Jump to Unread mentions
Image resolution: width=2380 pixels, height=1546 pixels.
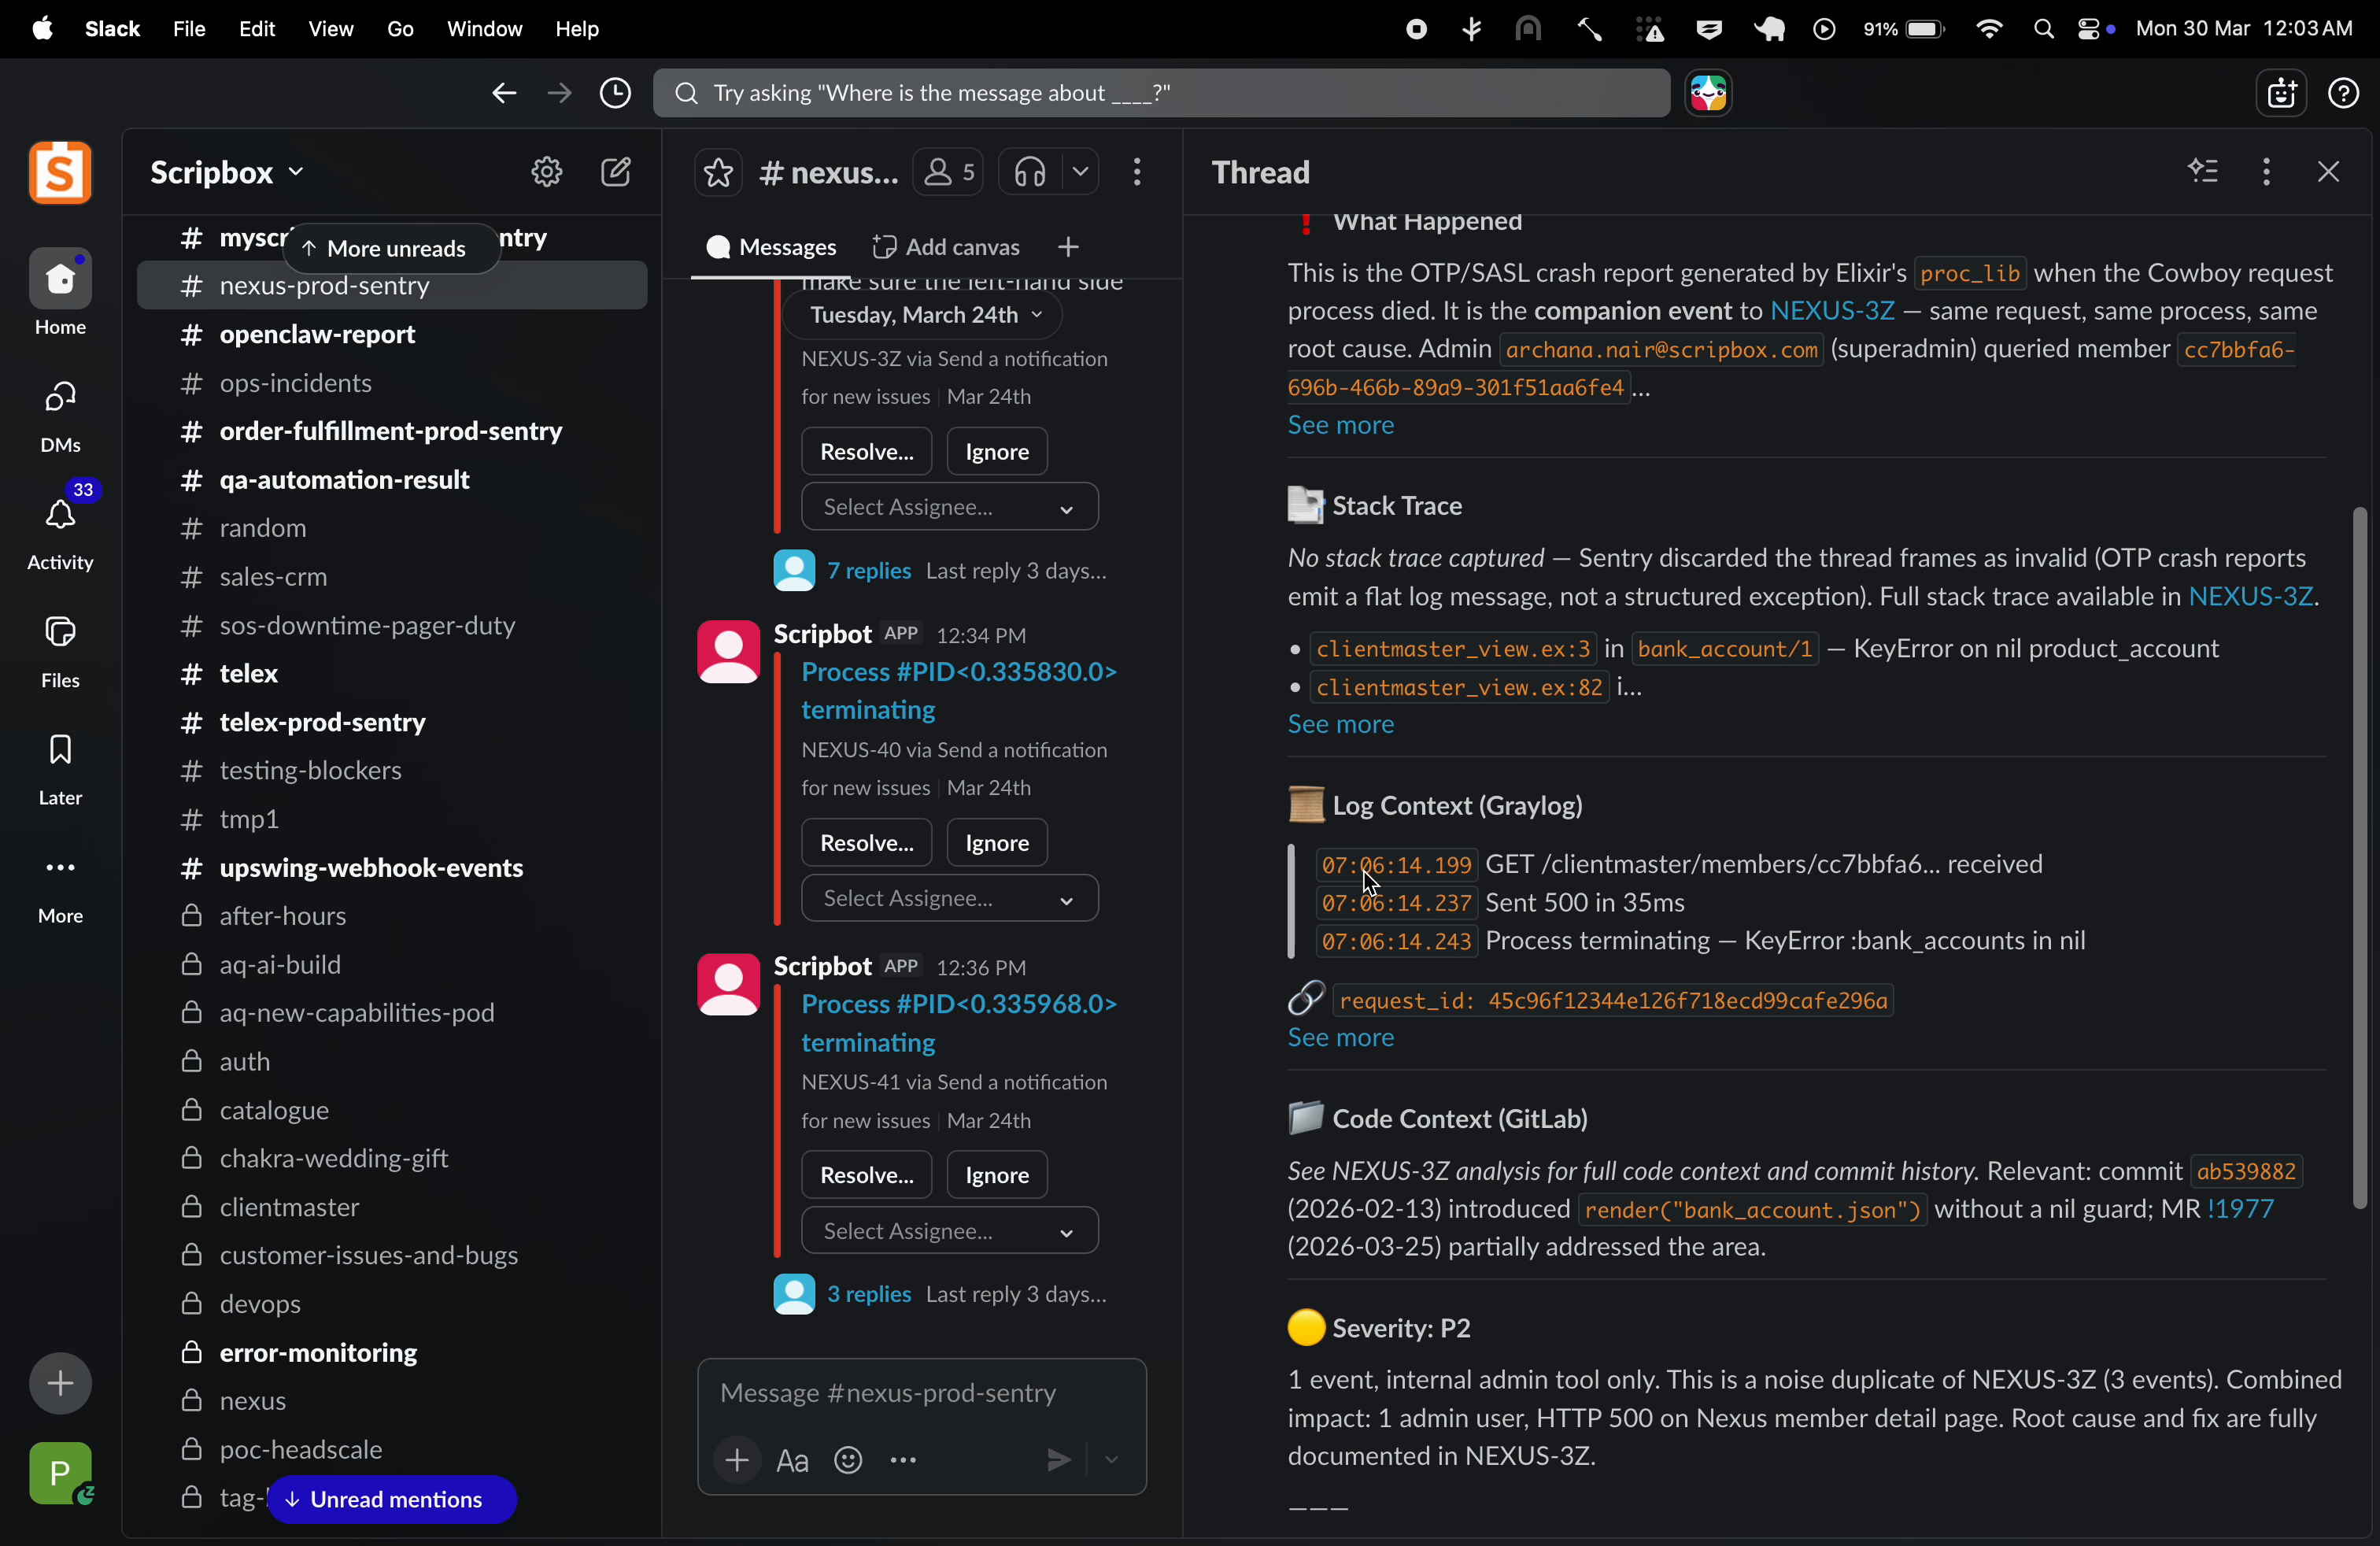[x=391, y=1500]
